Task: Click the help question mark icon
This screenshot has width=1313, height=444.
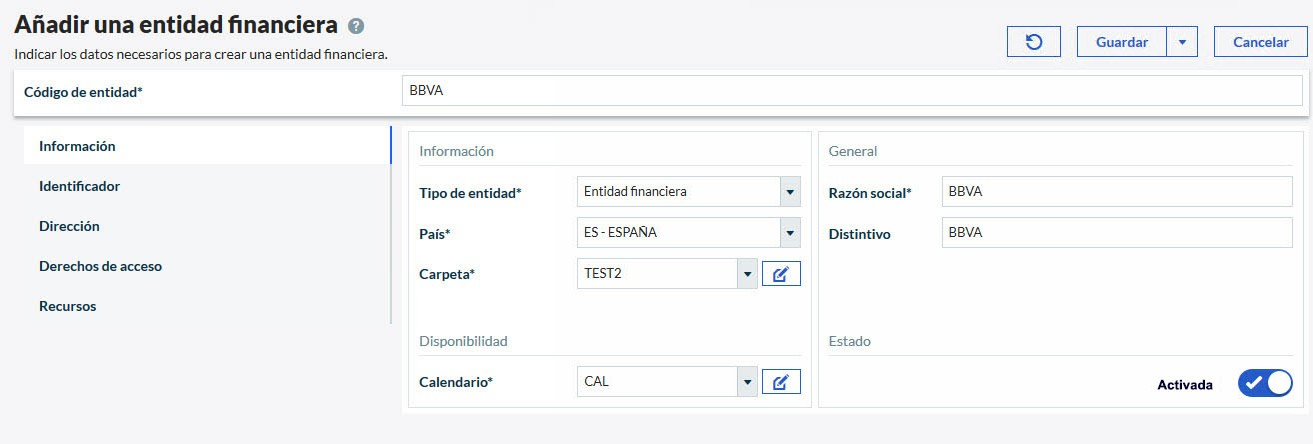Action: pyautogui.click(x=356, y=27)
